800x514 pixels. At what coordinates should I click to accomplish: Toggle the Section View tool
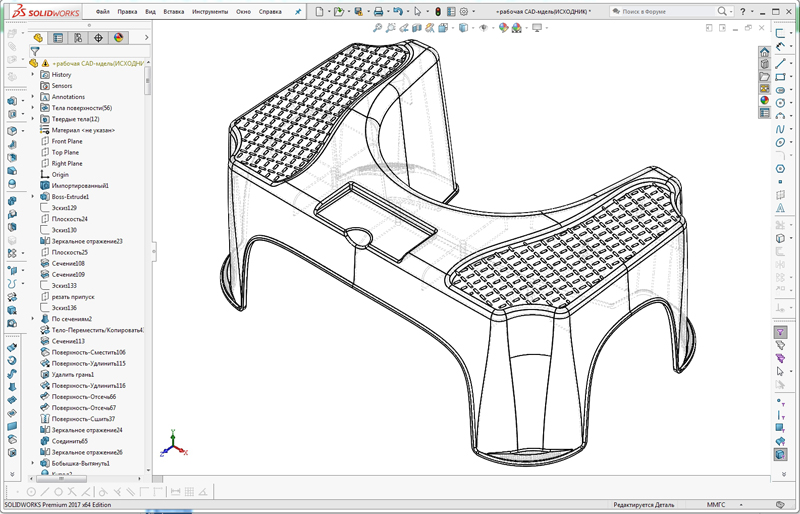[417, 28]
